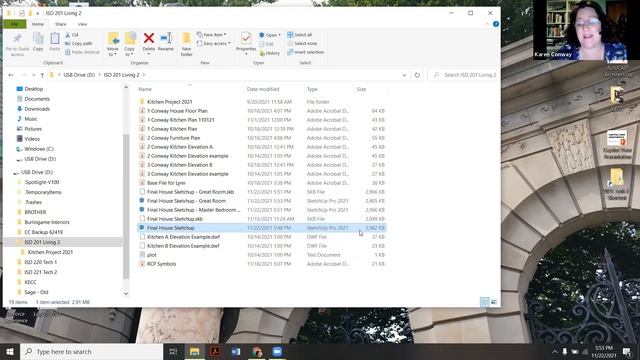This screenshot has width=640, height=360.
Task: Open Zoom from the taskbar
Action: [x=278, y=351]
